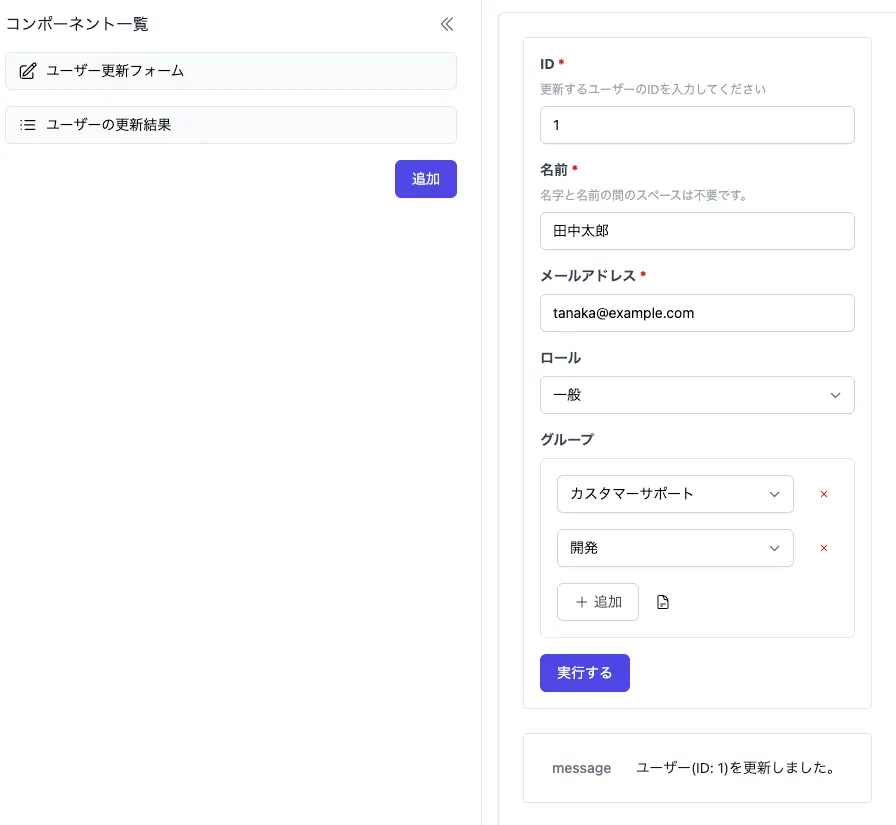Click the メールアドレス field label
The height and width of the screenshot is (825, 896).
(588, 275)
